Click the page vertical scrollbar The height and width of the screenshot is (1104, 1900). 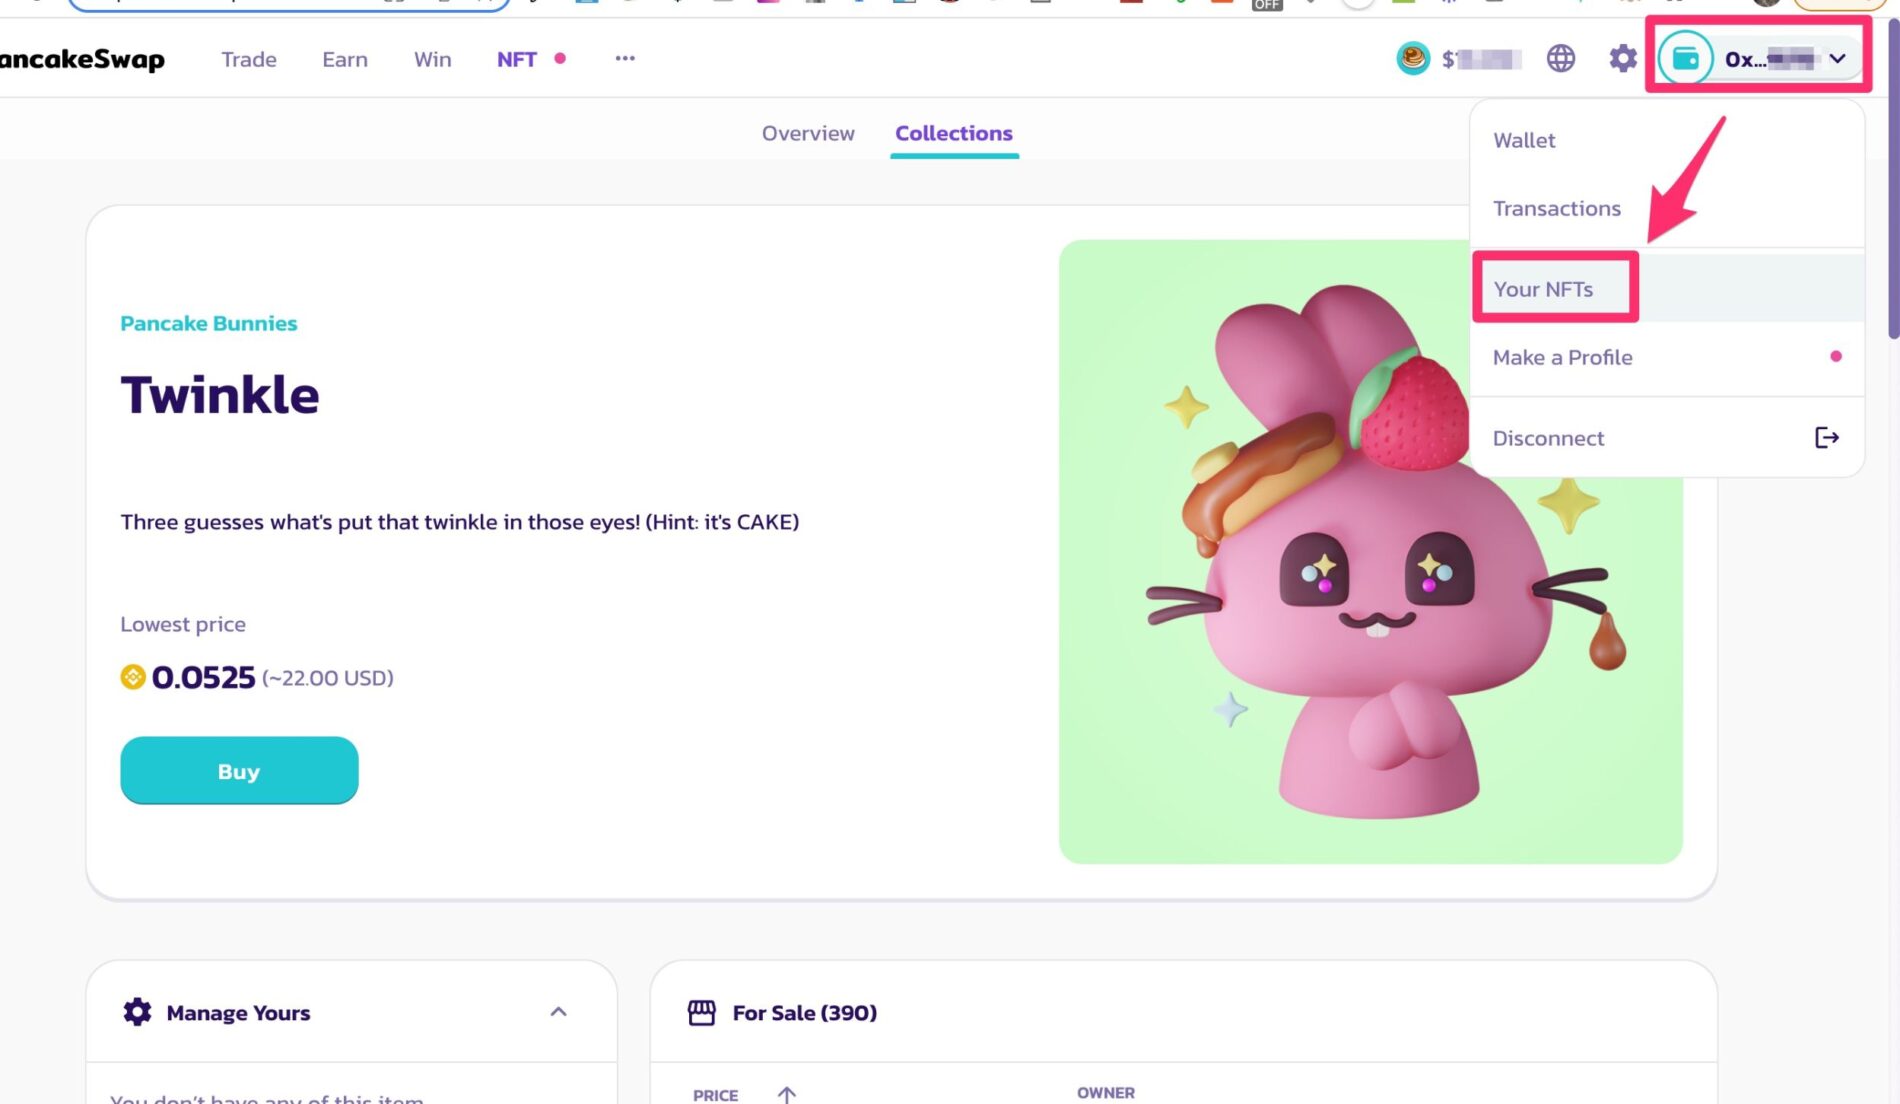(x=1892, y=180)
